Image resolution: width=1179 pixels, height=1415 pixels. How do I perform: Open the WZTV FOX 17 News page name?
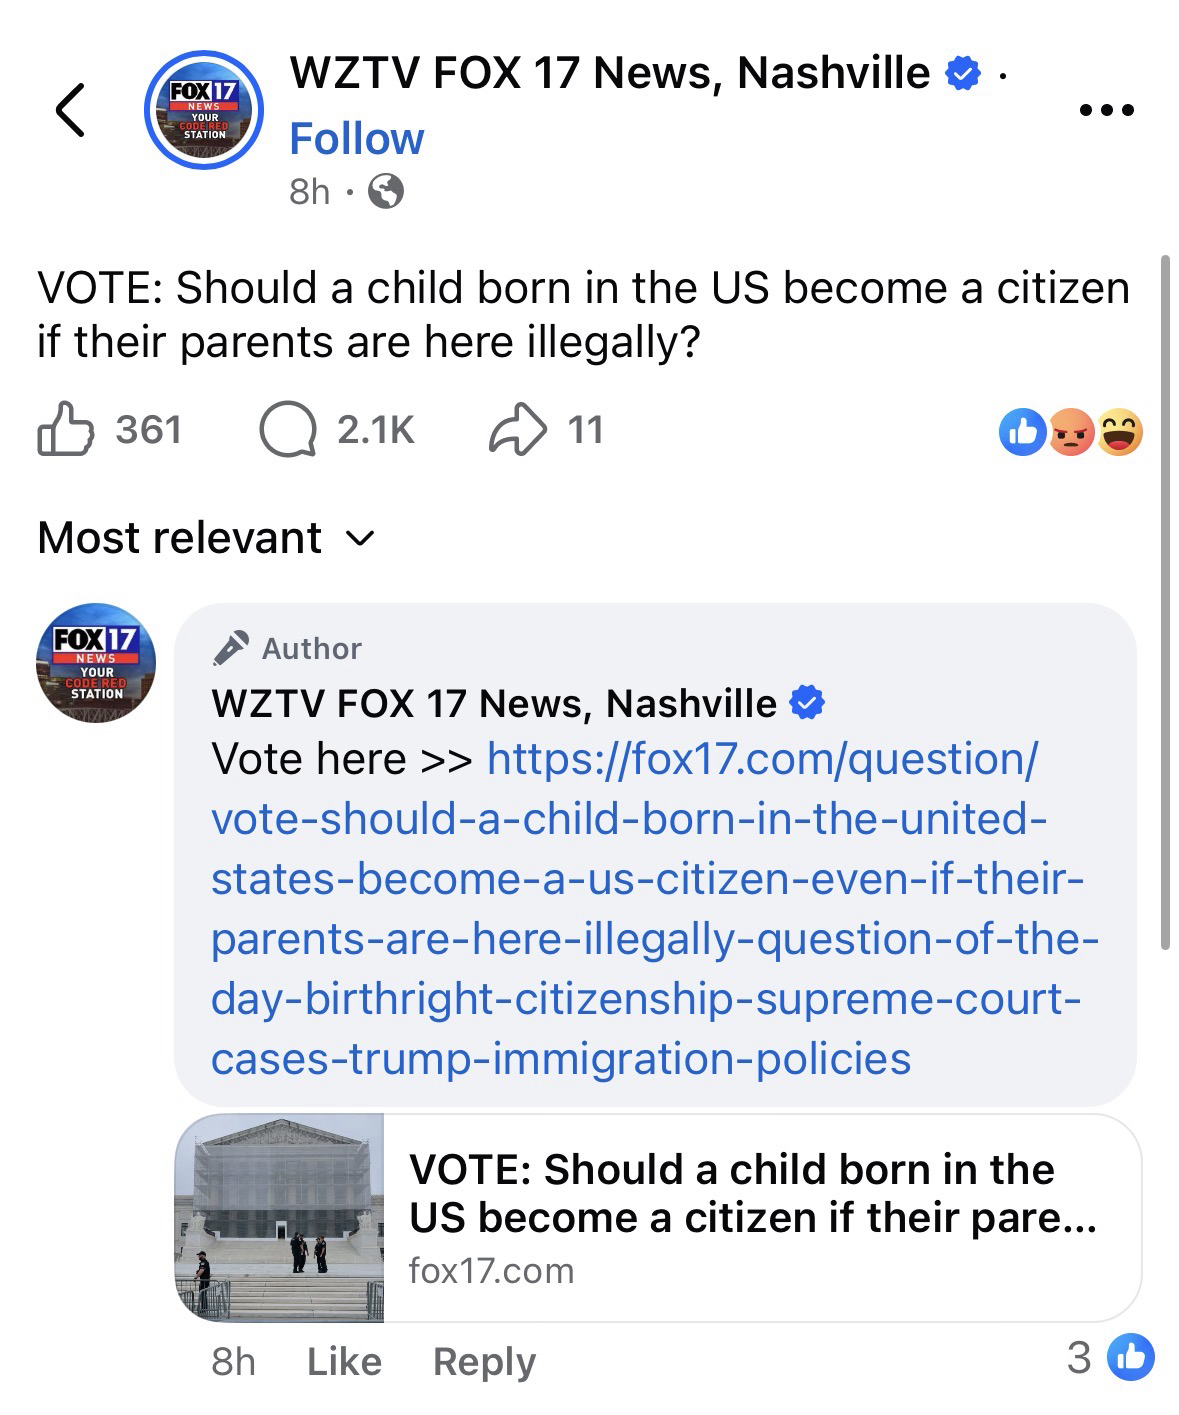(609, 73)
